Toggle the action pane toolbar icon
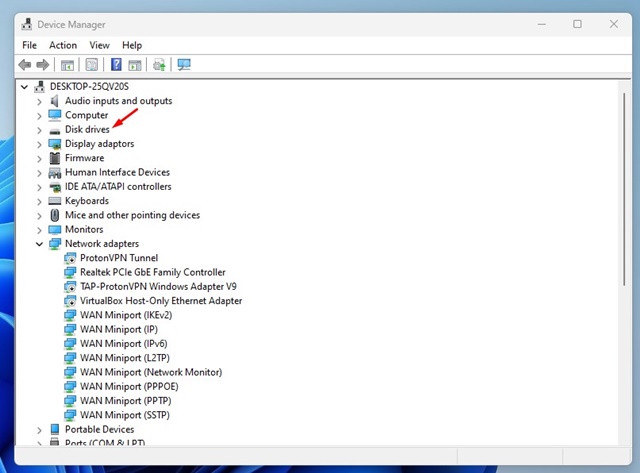 [135, 64]
